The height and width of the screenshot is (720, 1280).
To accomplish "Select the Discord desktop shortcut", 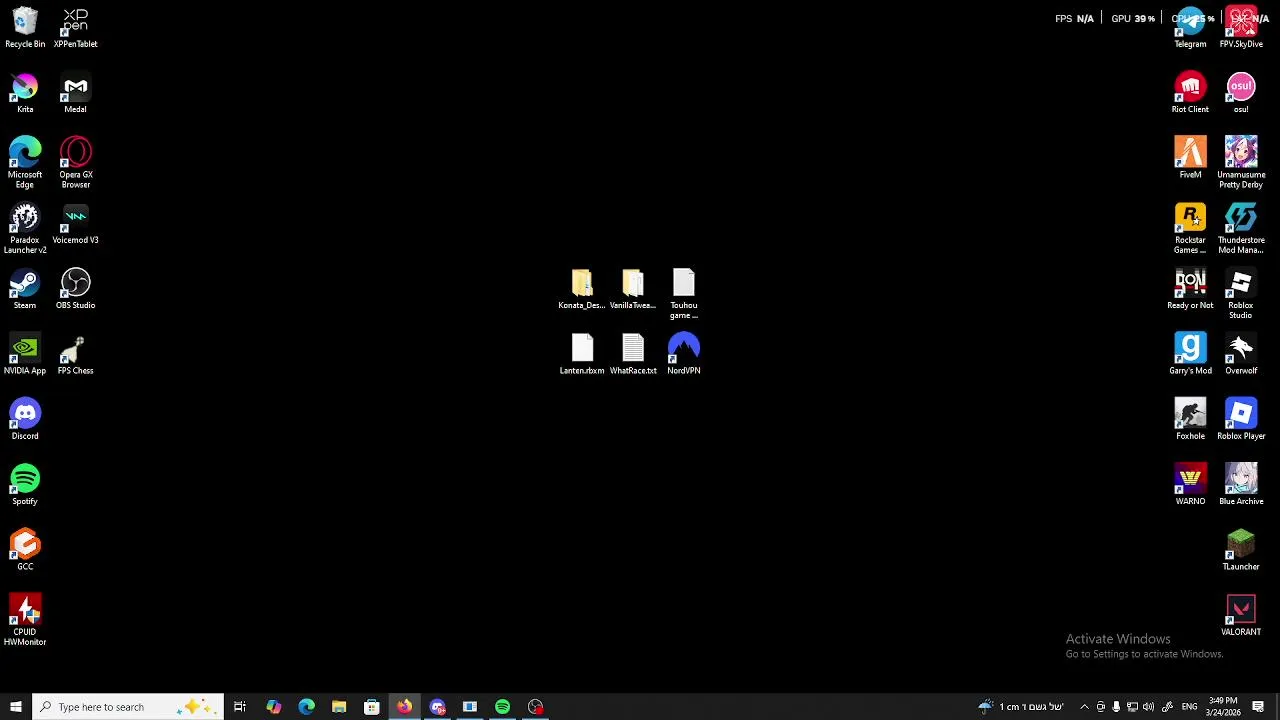I will coord(25,419).
